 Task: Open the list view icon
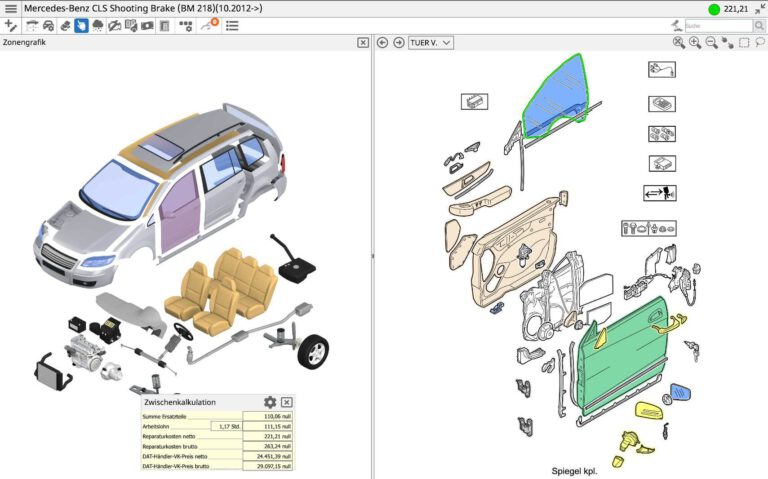(232, 25)
